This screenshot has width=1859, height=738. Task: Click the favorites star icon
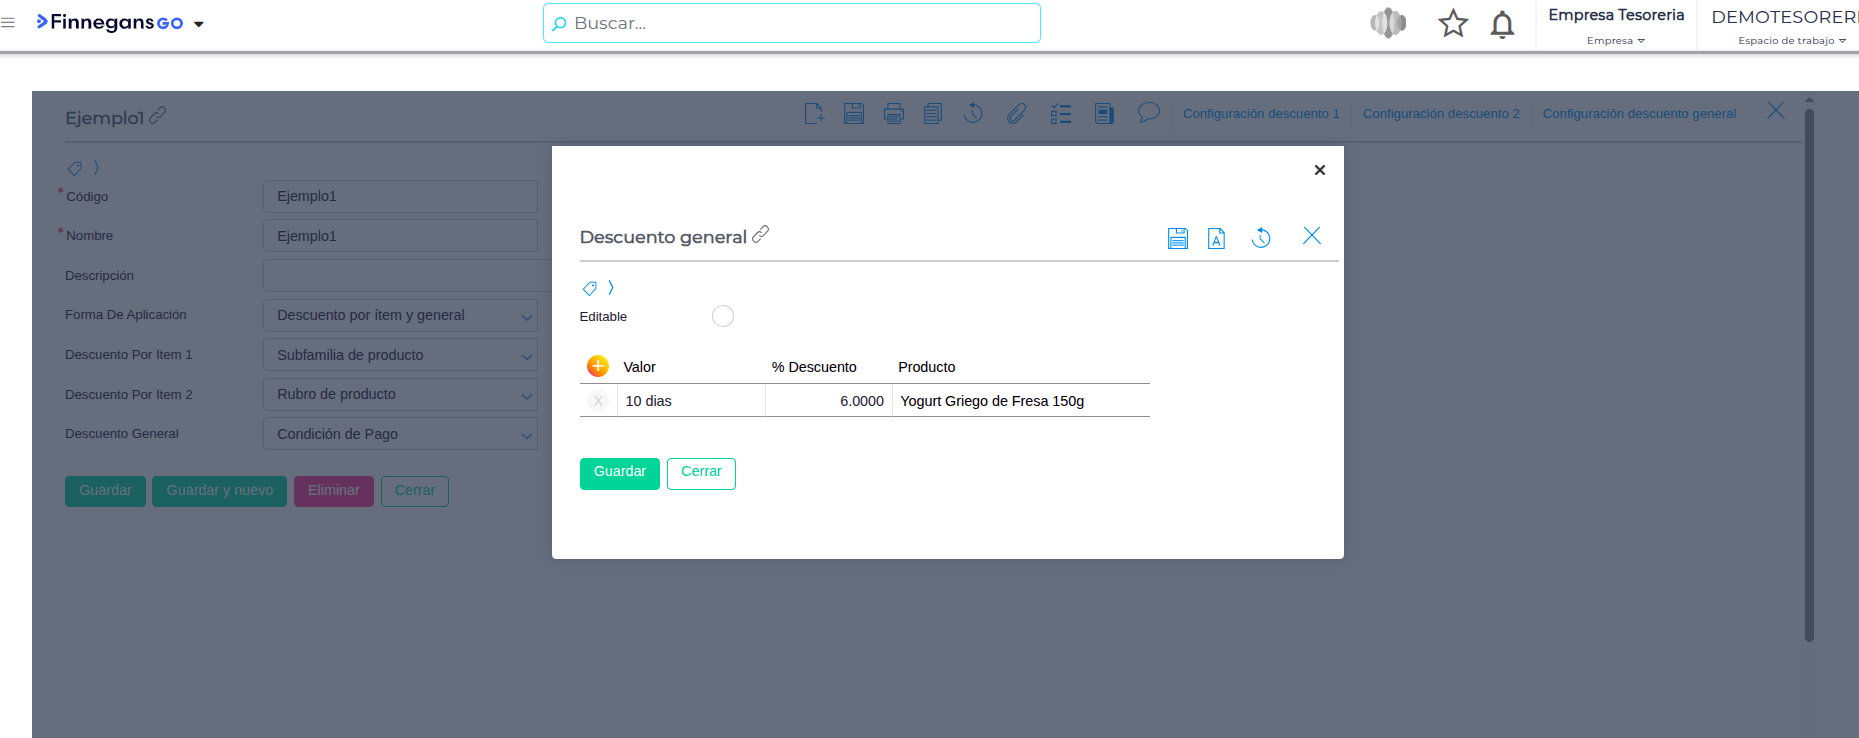[1452, 24]
